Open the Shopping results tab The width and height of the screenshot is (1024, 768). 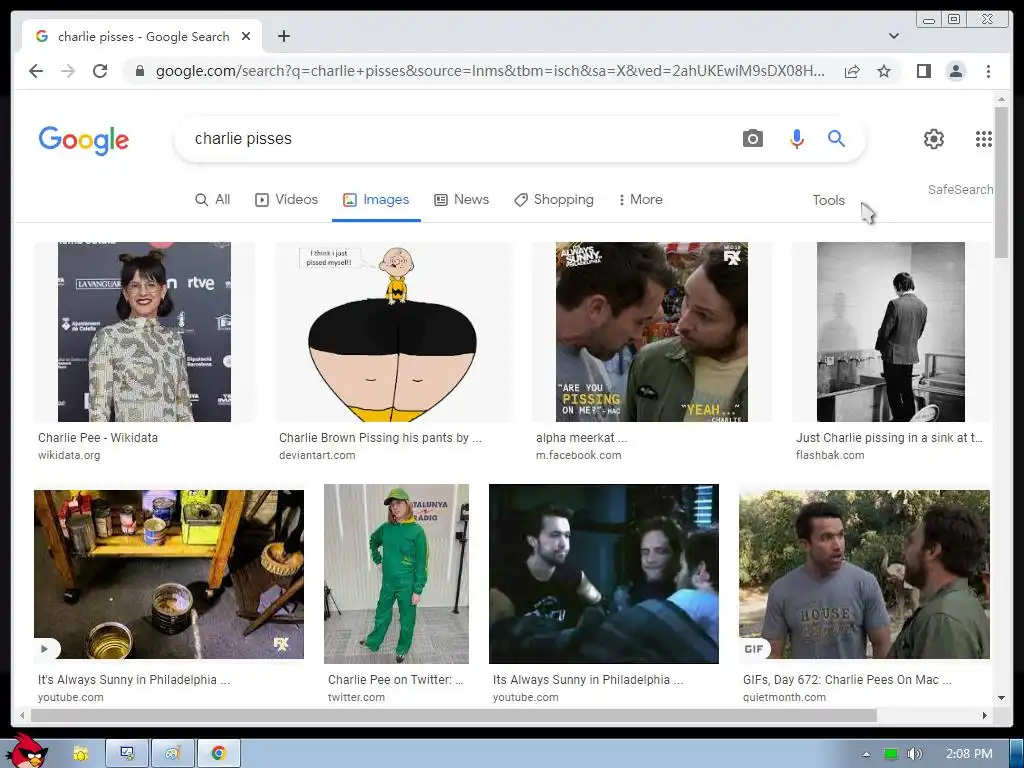click(x=554, y=200)
